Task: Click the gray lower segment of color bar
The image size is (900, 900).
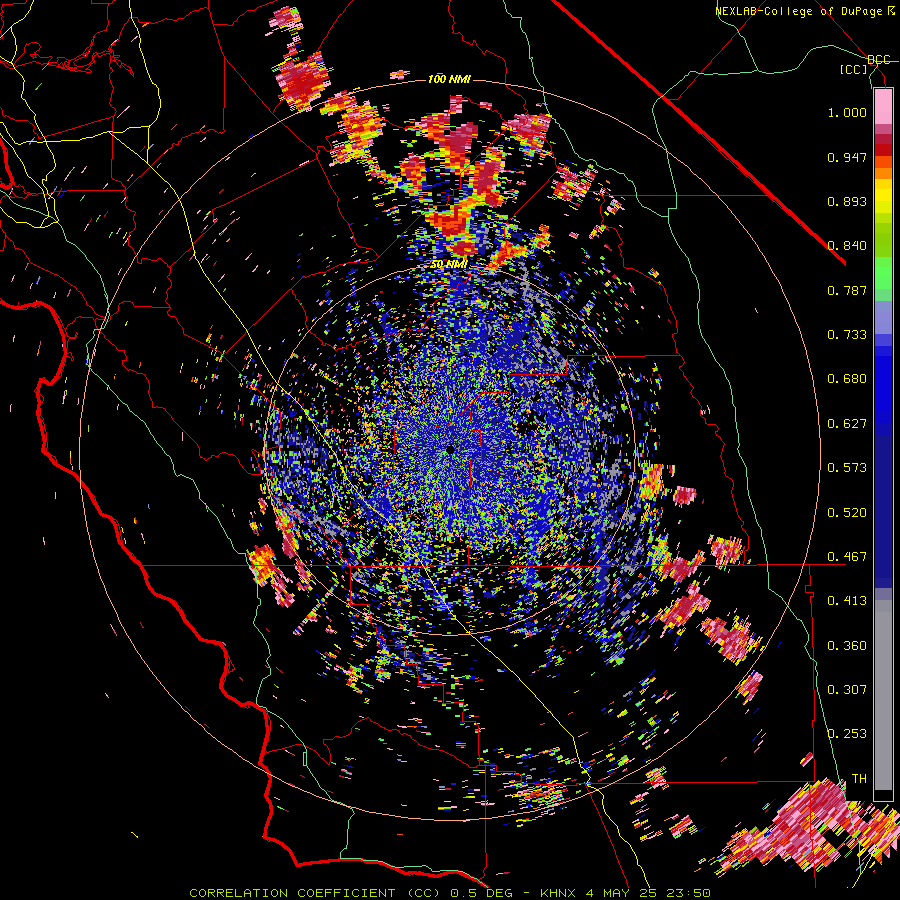Action: tap(883, 695)
